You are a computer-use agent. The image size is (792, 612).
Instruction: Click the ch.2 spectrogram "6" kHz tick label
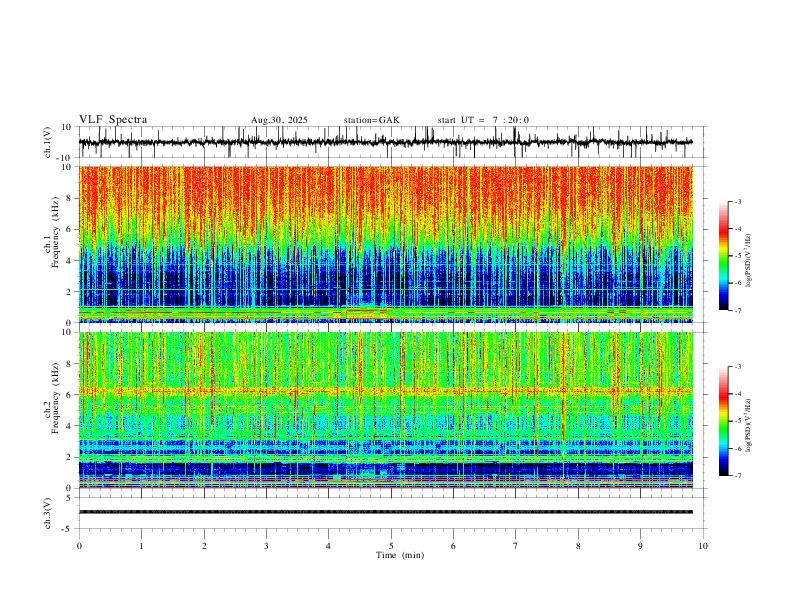(x=69, y=395)
